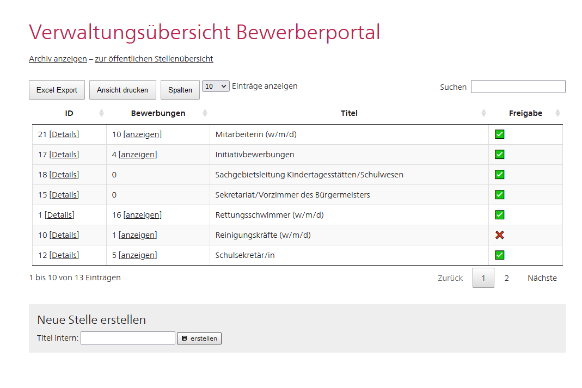Sort by Titel column arrows
Screen dimensions: 582x388
(x=483, y=113)
